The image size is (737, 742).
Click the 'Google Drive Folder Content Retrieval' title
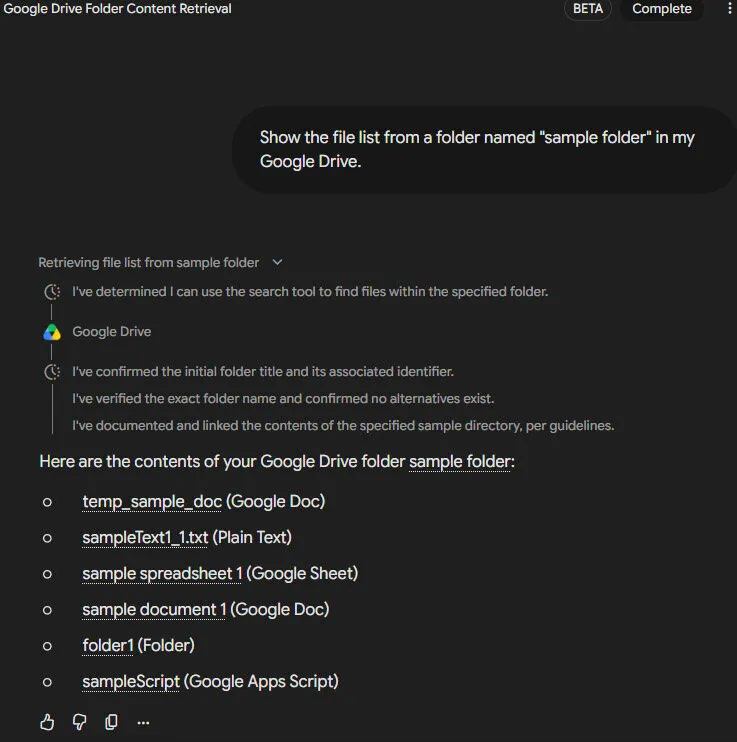coord(117,9)
